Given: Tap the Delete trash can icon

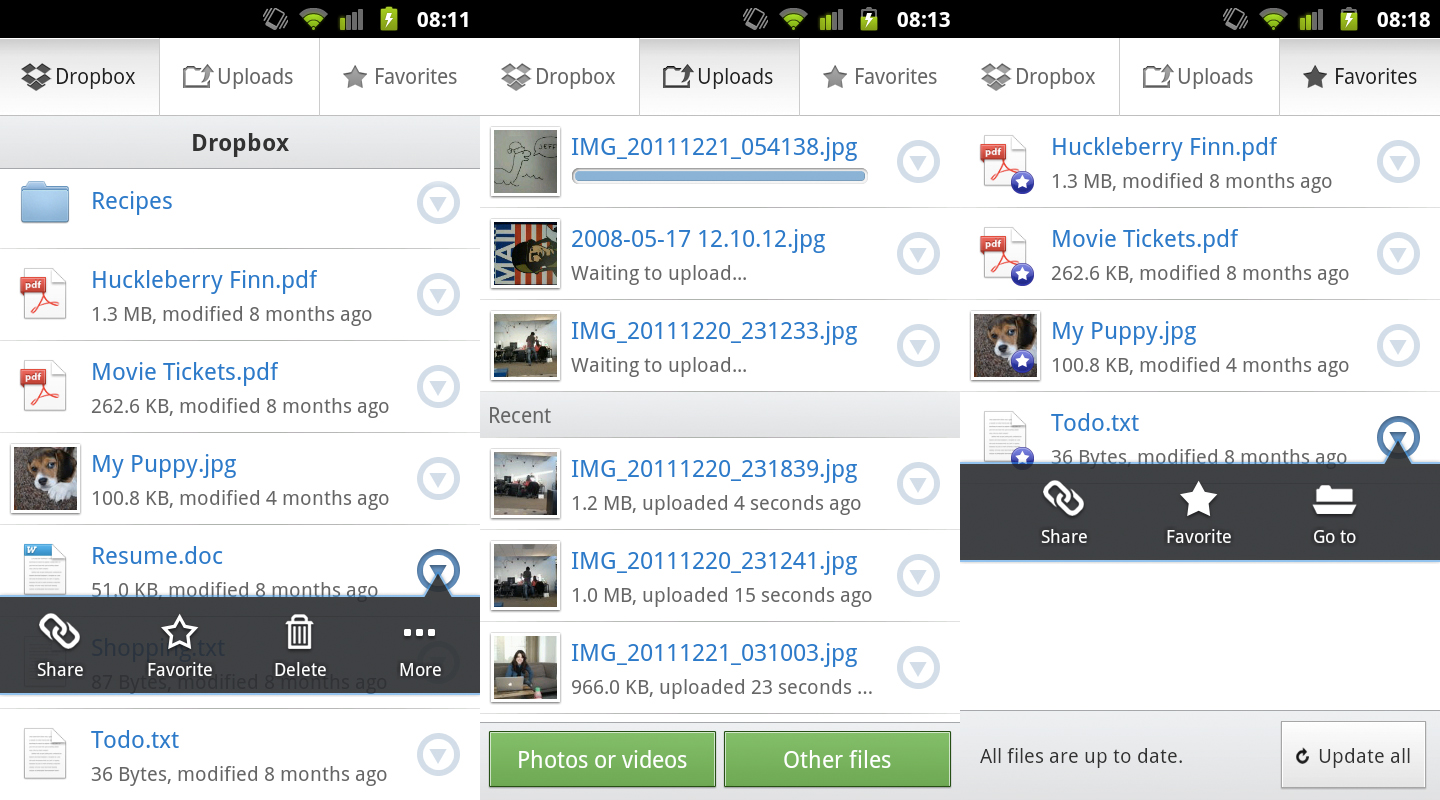Looking at the screenshot, I should point(299,634).
